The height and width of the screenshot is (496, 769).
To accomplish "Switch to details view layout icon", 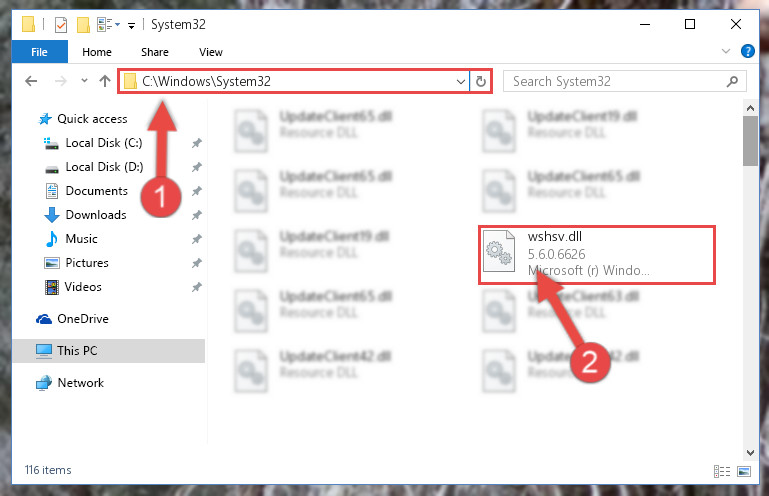I will (721, 471).
